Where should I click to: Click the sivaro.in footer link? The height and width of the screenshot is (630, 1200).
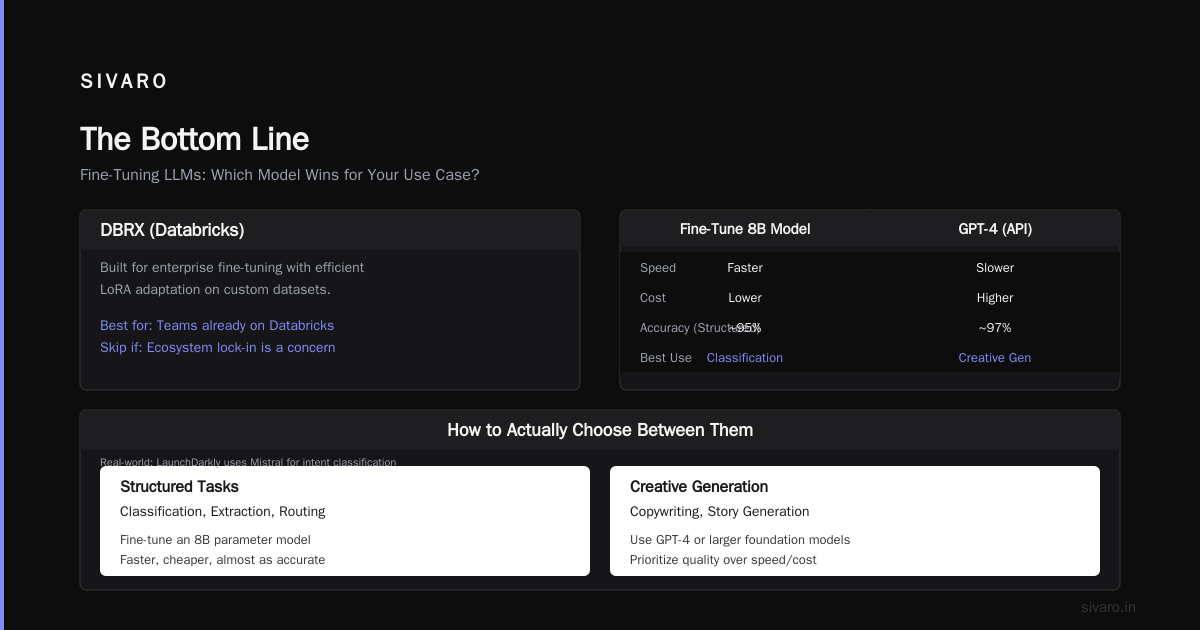coord(1108,607)
